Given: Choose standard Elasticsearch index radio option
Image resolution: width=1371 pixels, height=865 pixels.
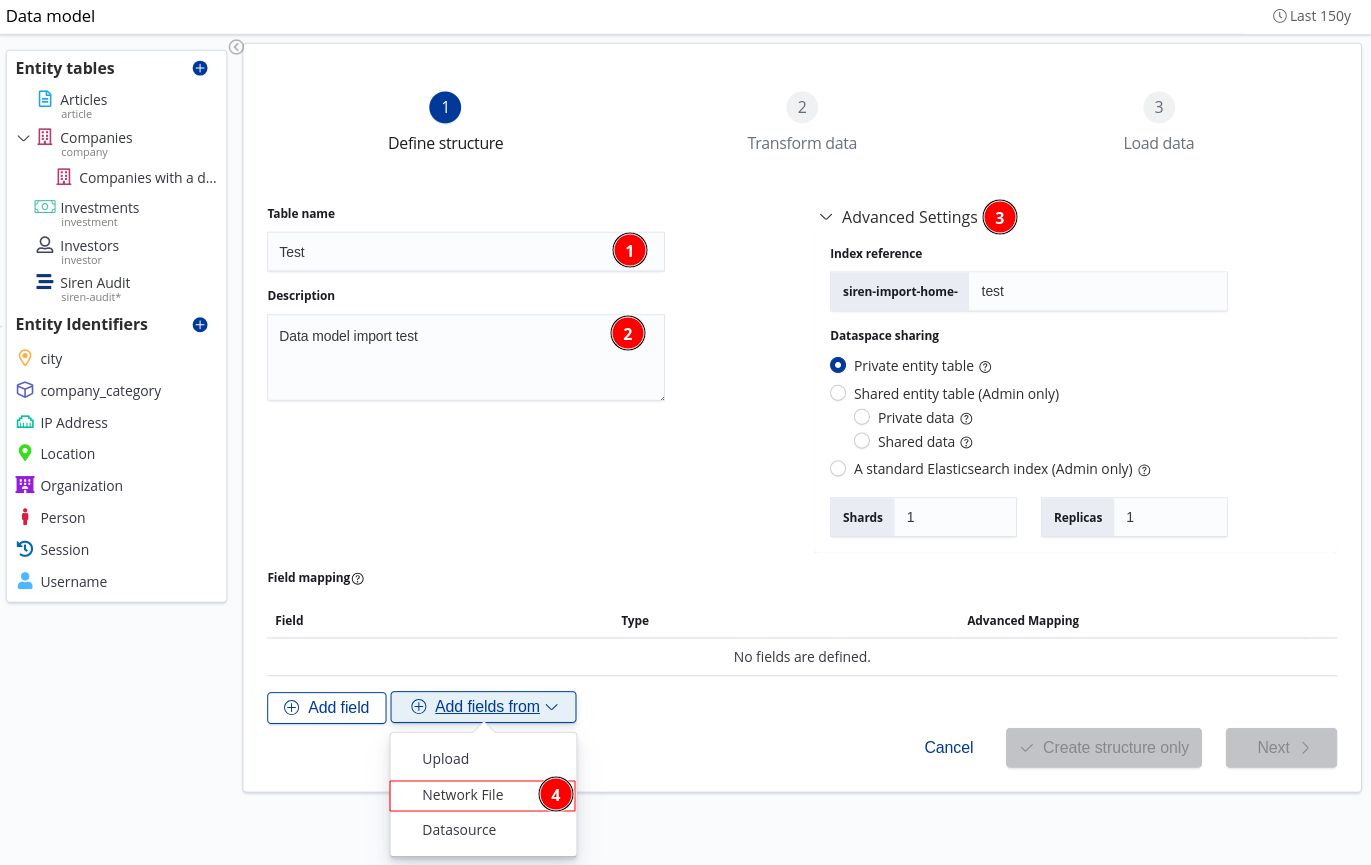Looking at the screenshot, I should (x=838, y=469).
